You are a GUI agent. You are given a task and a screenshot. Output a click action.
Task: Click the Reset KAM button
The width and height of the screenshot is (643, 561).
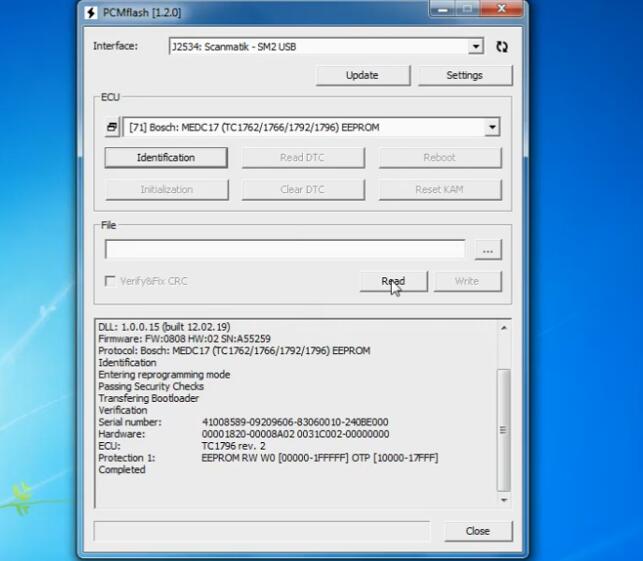(x=440, y=189)
